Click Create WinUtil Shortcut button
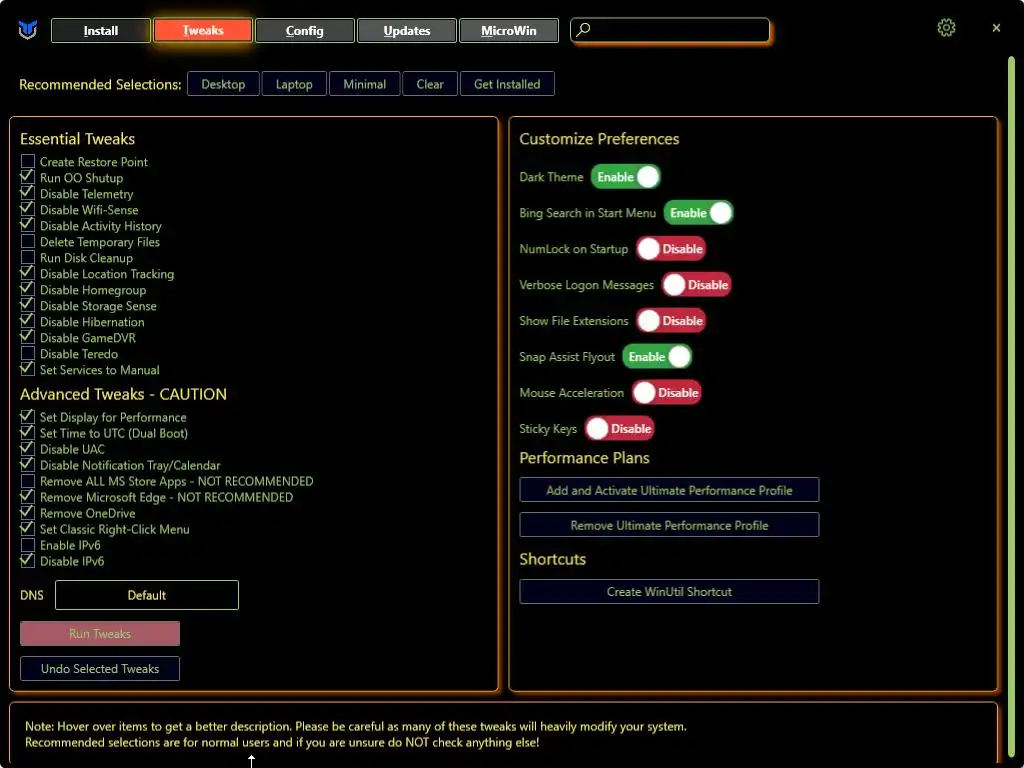The height and width of the screenshot is (768, 1024). point(669,592)
